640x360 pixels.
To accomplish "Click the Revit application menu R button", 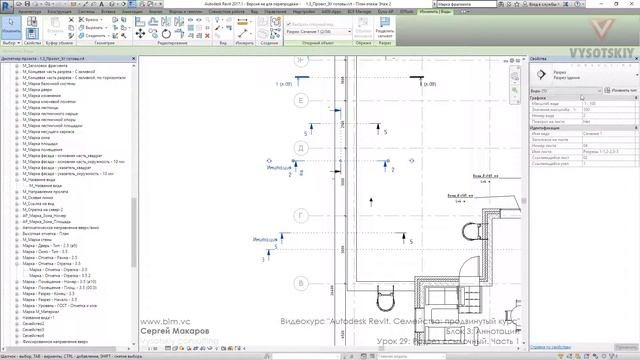I will 7,6.
